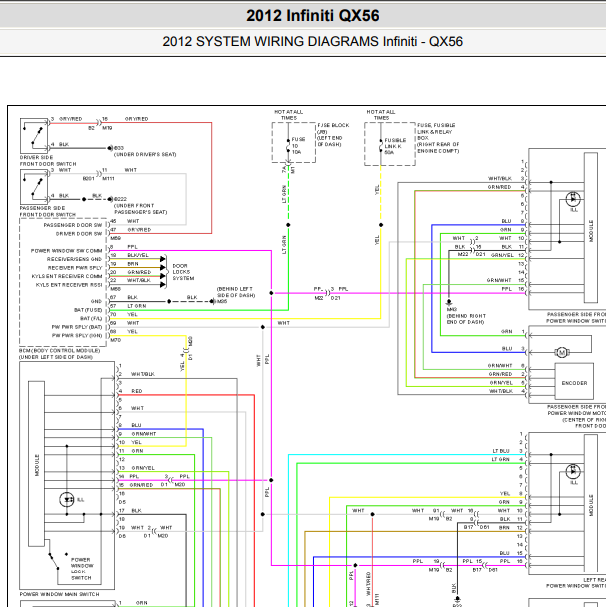The width and height of the screenshot is (606, 607).
Task: Click the "DRIVER DOOR SW" BCM pin label
Action: click(79, 234)
